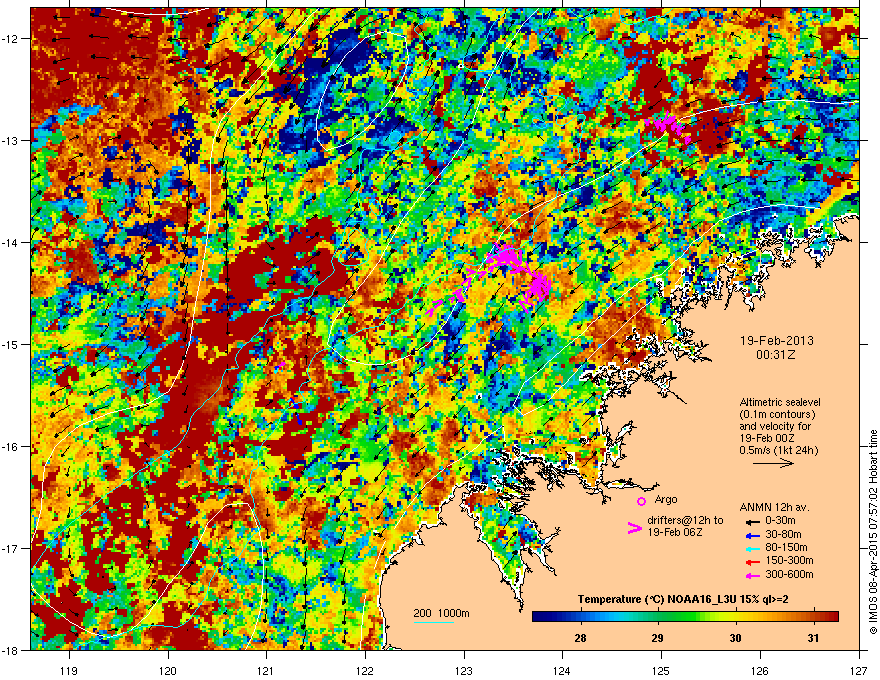Click the 'Argo' legend label
Screen dimensions: 880x680
click(666, 499)
